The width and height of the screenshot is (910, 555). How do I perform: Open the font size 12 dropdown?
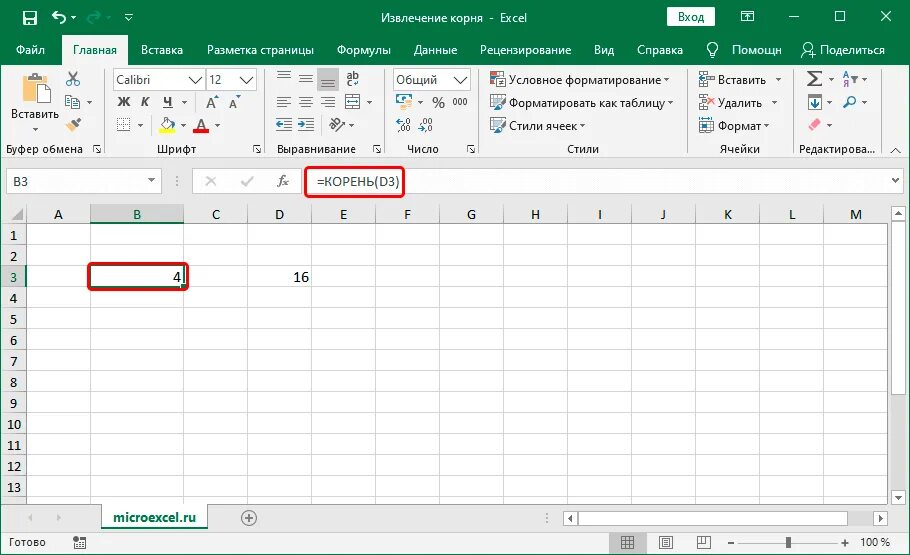[247, 80]
